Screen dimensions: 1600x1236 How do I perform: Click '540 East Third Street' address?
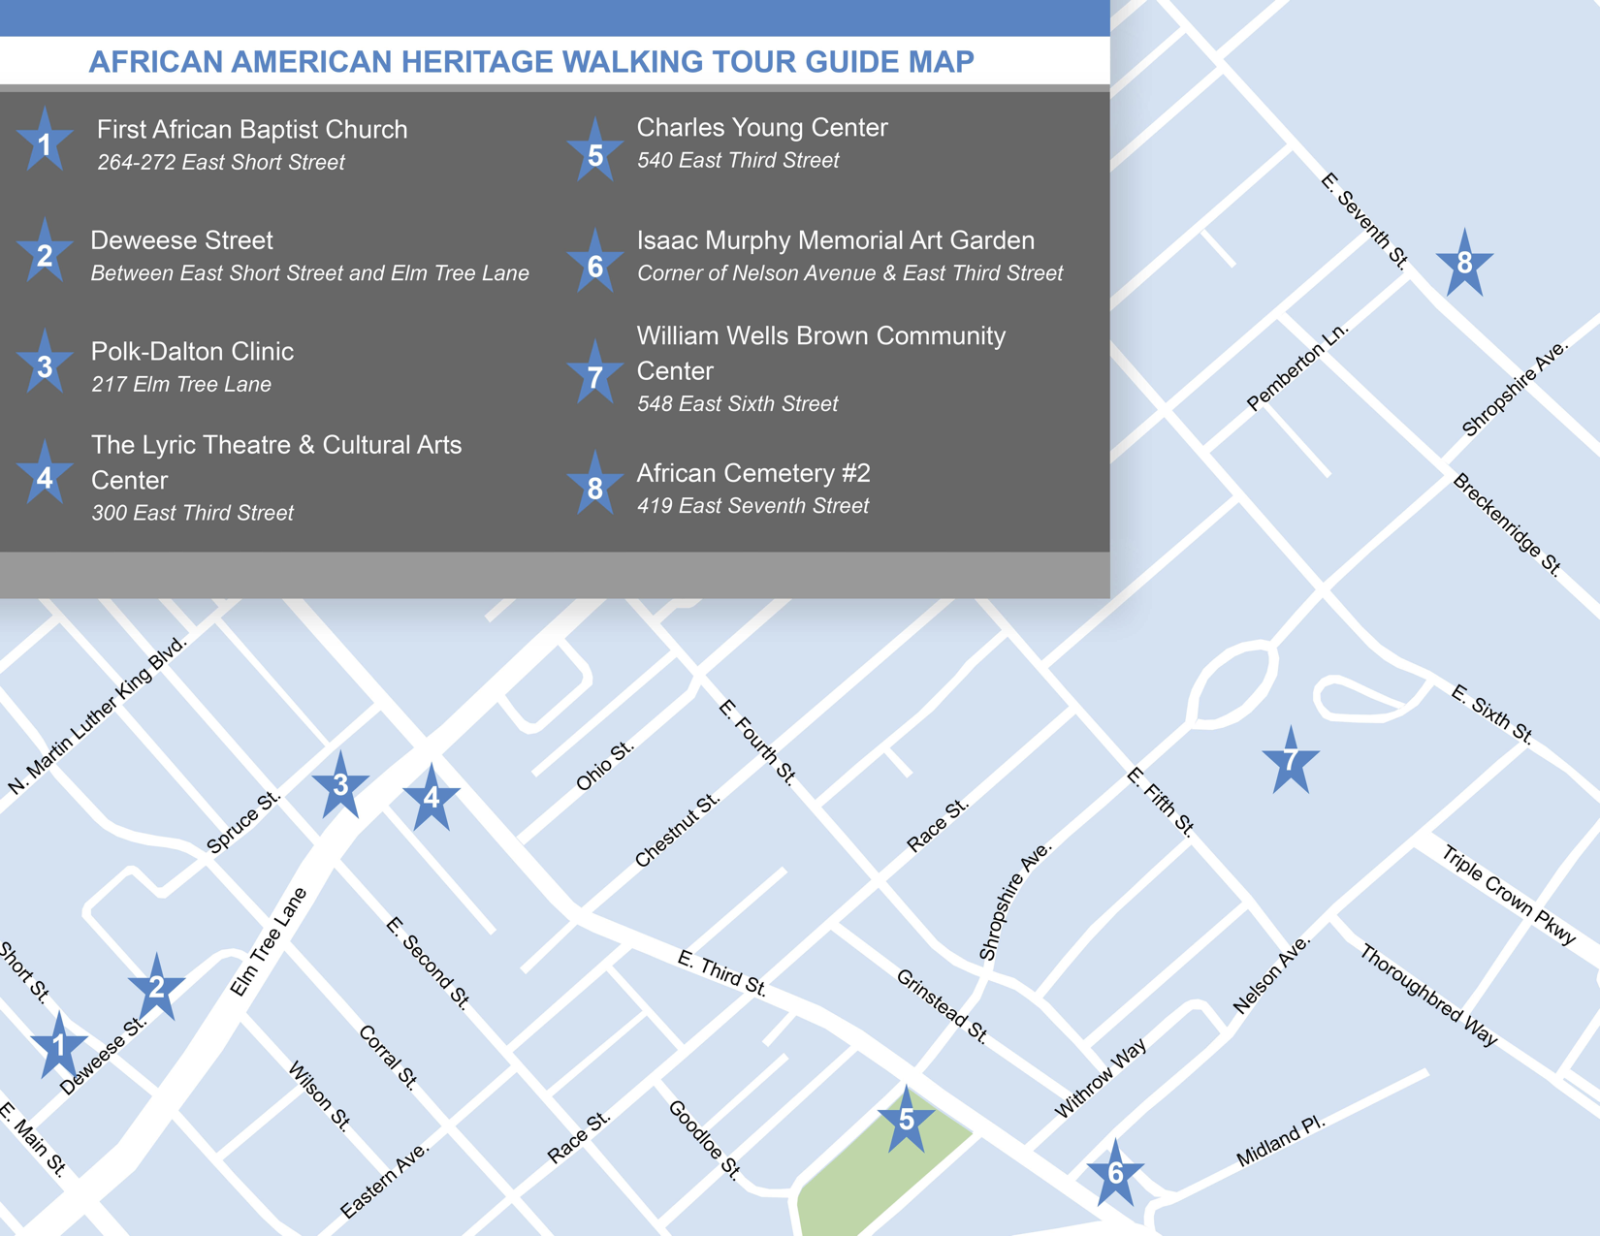(x=738, y=160)
